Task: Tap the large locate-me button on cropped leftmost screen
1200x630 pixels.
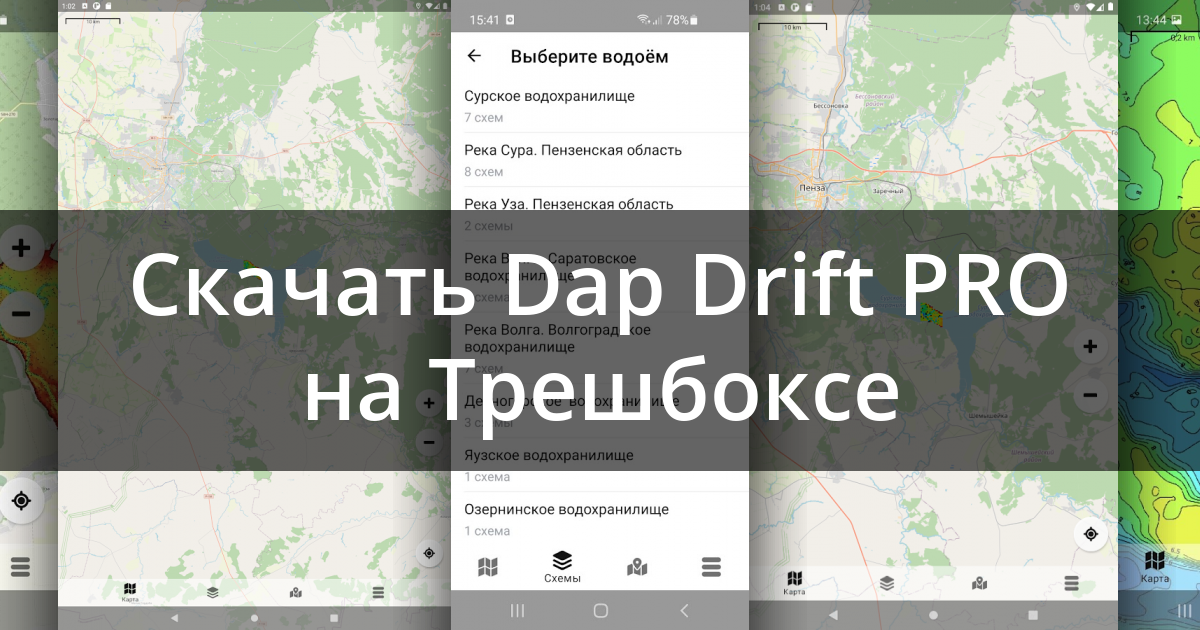Action: 21,501
